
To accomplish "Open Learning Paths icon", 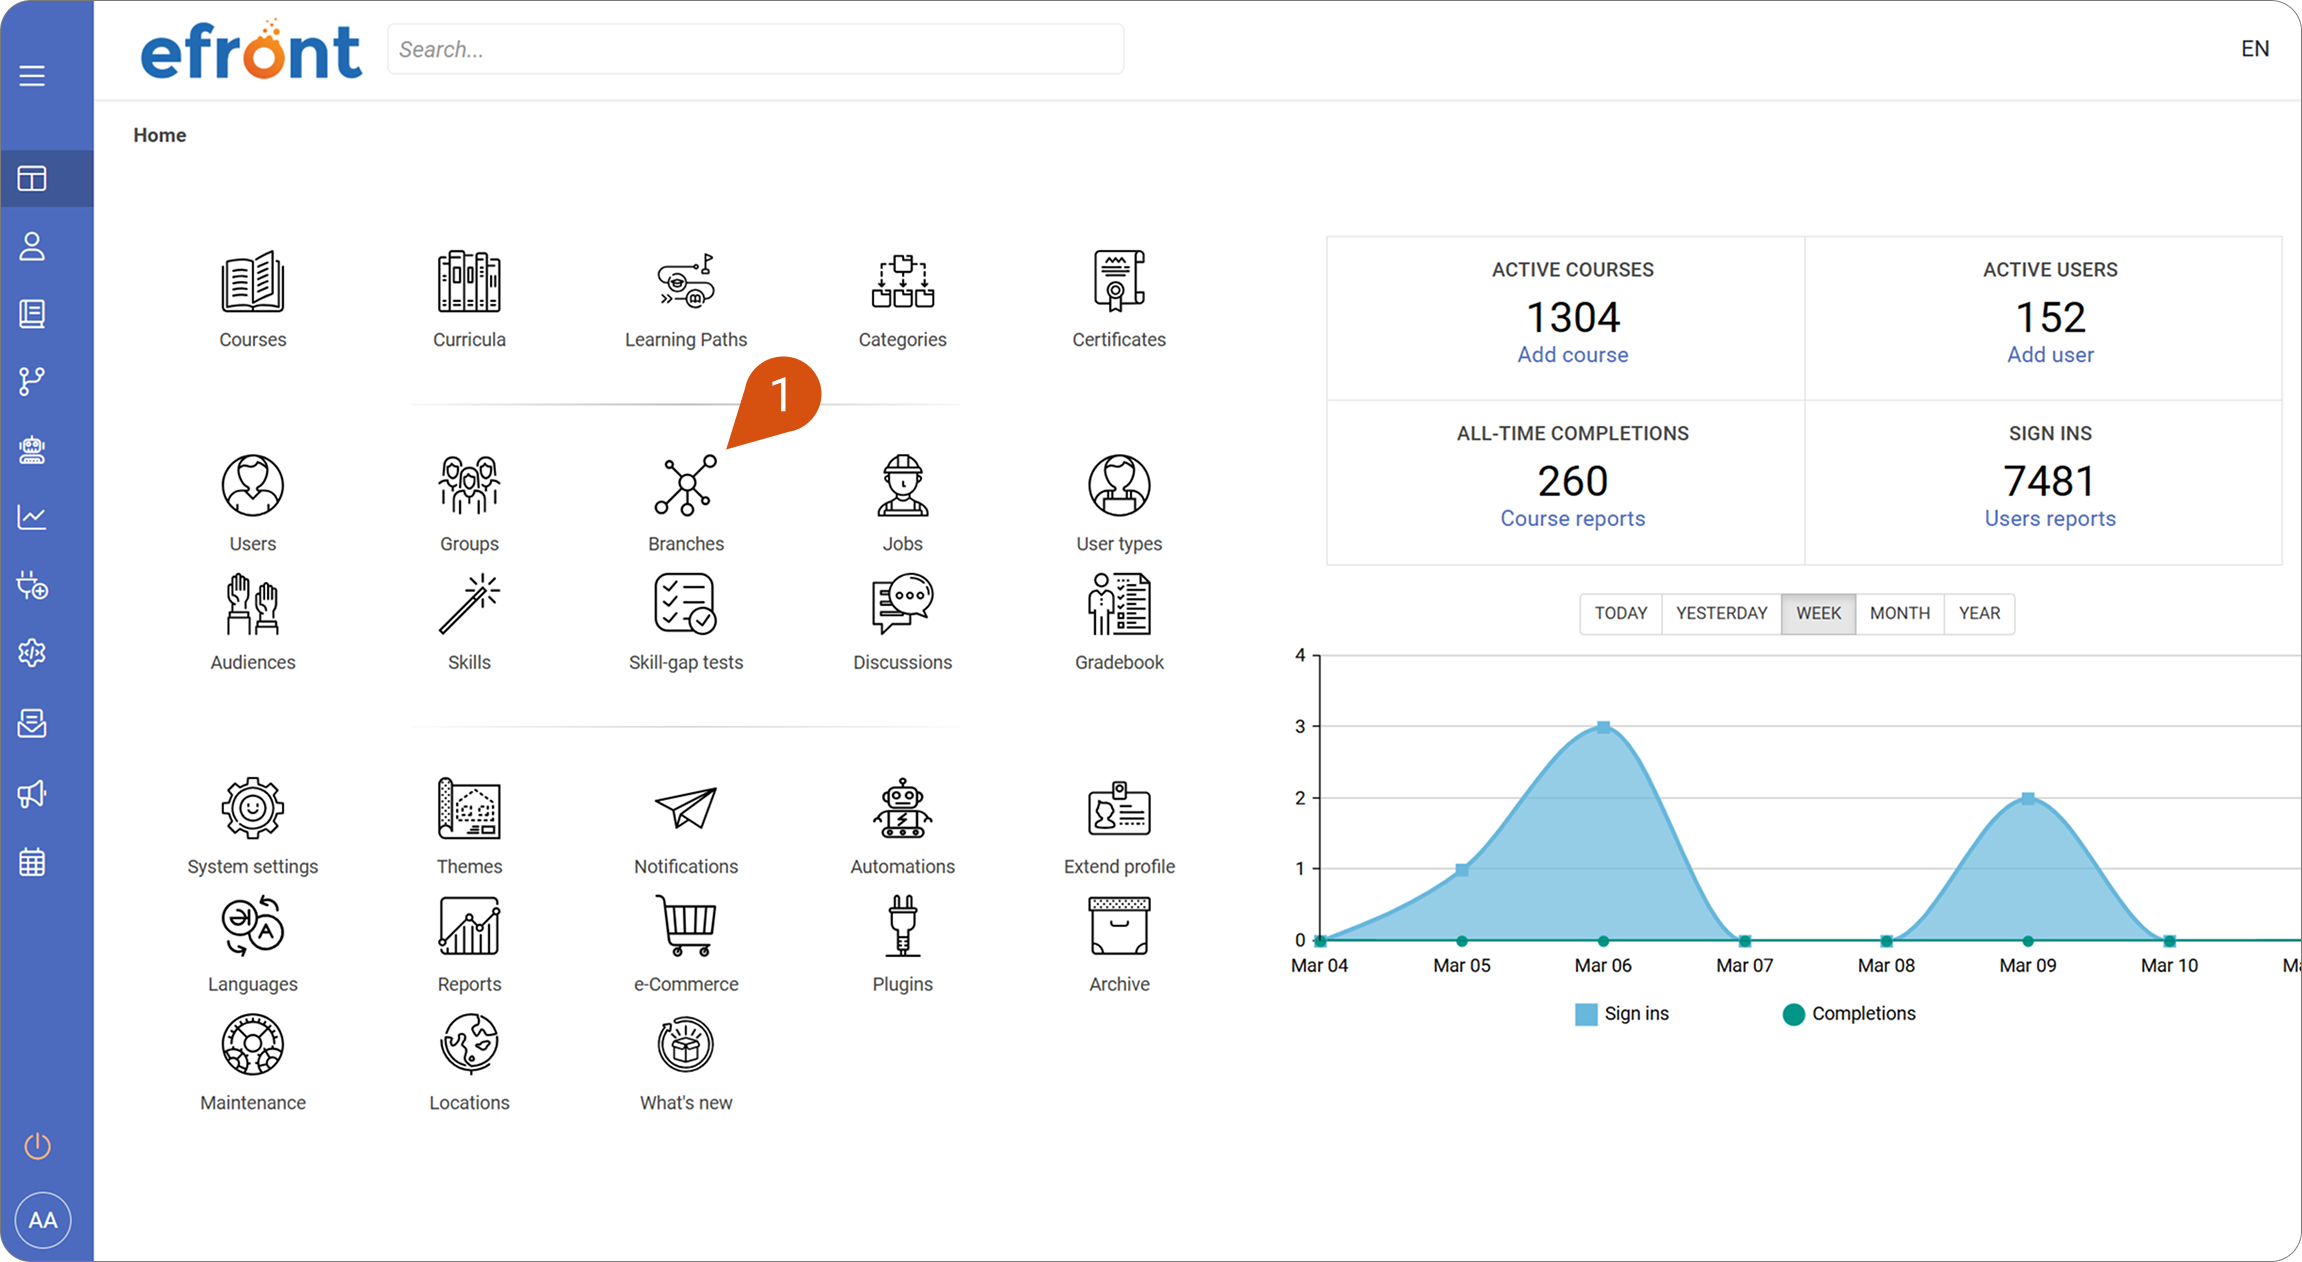I will pos(685,281).
